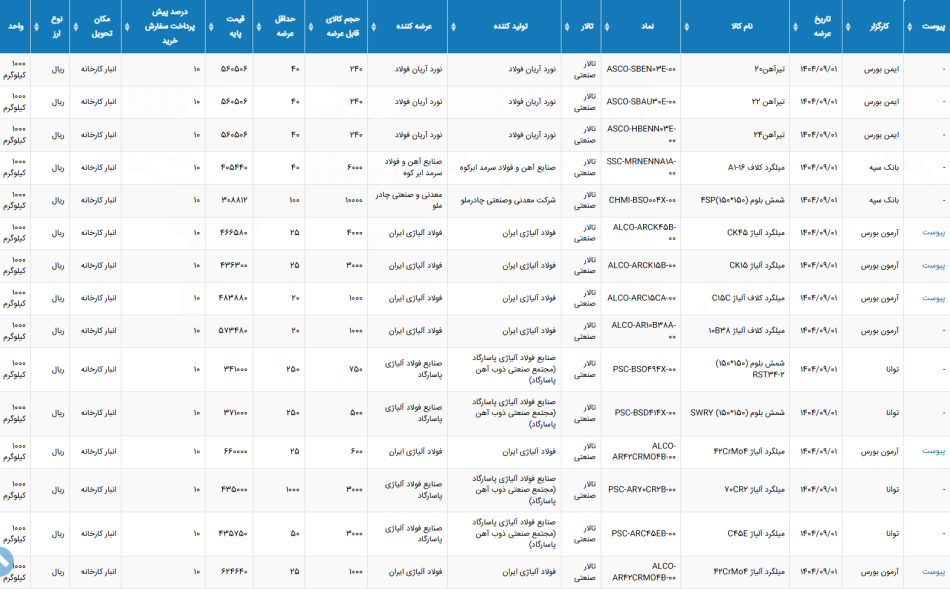Click symbol cell starting with PSC-ARCF
The image size is (950, 589).
tap(643, 533)
